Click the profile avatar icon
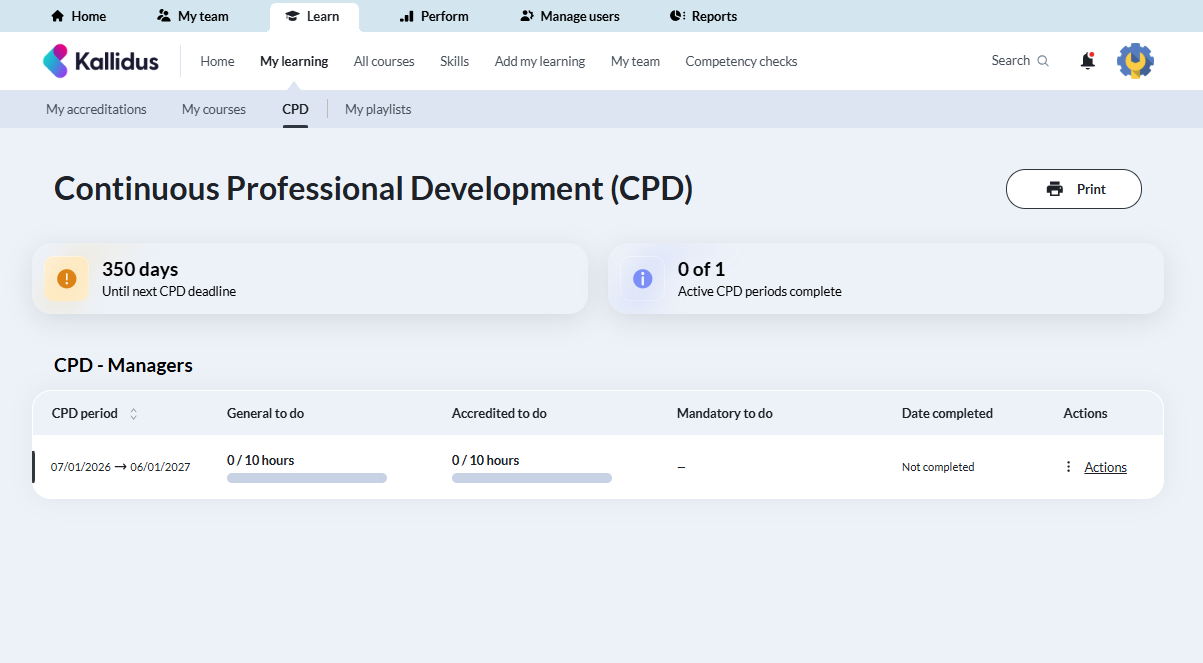This screenshot has width=1203, height=663. [1135, 60]
